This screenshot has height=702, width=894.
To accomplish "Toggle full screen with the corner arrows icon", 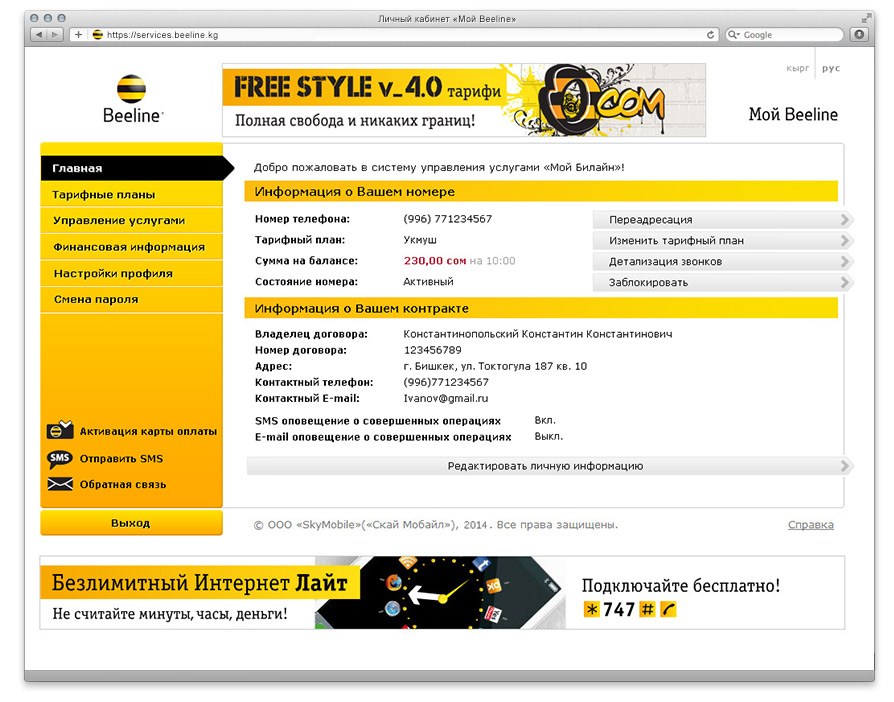I will (x=866, y=19).
